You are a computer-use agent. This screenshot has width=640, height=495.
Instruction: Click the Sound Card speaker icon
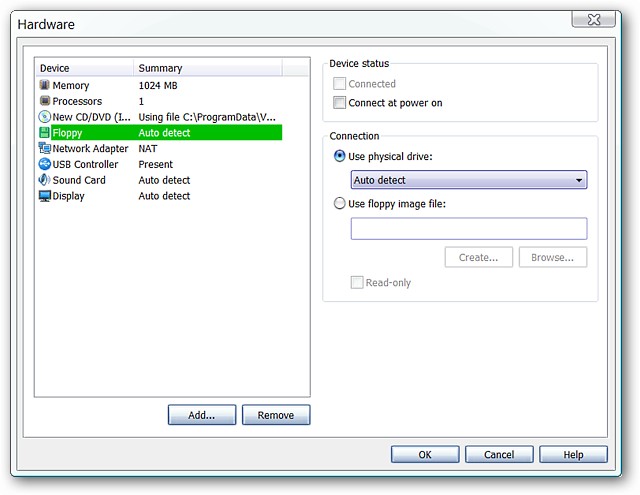click(44, 180)
